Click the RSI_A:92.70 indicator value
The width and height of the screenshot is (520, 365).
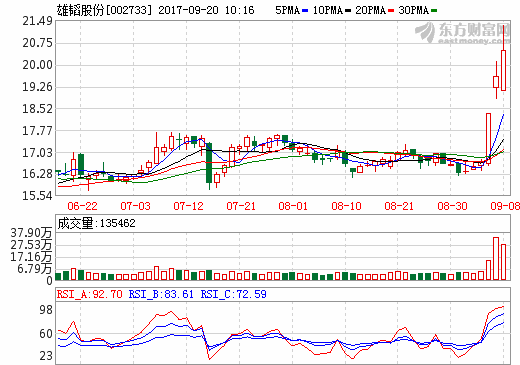click(89, 294)
